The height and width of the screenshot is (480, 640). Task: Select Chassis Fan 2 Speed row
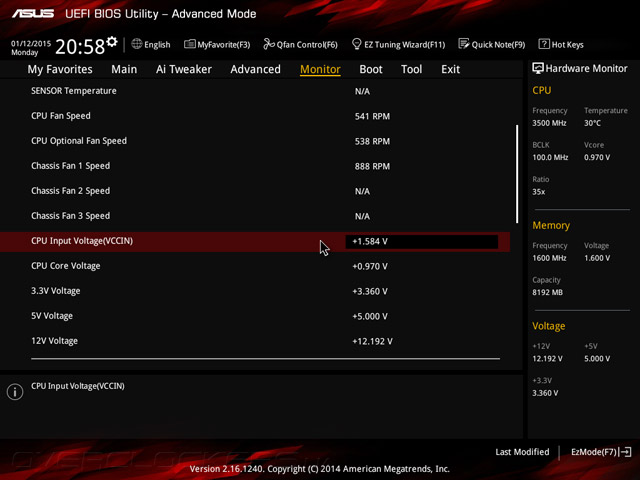(x=255, y=191)
